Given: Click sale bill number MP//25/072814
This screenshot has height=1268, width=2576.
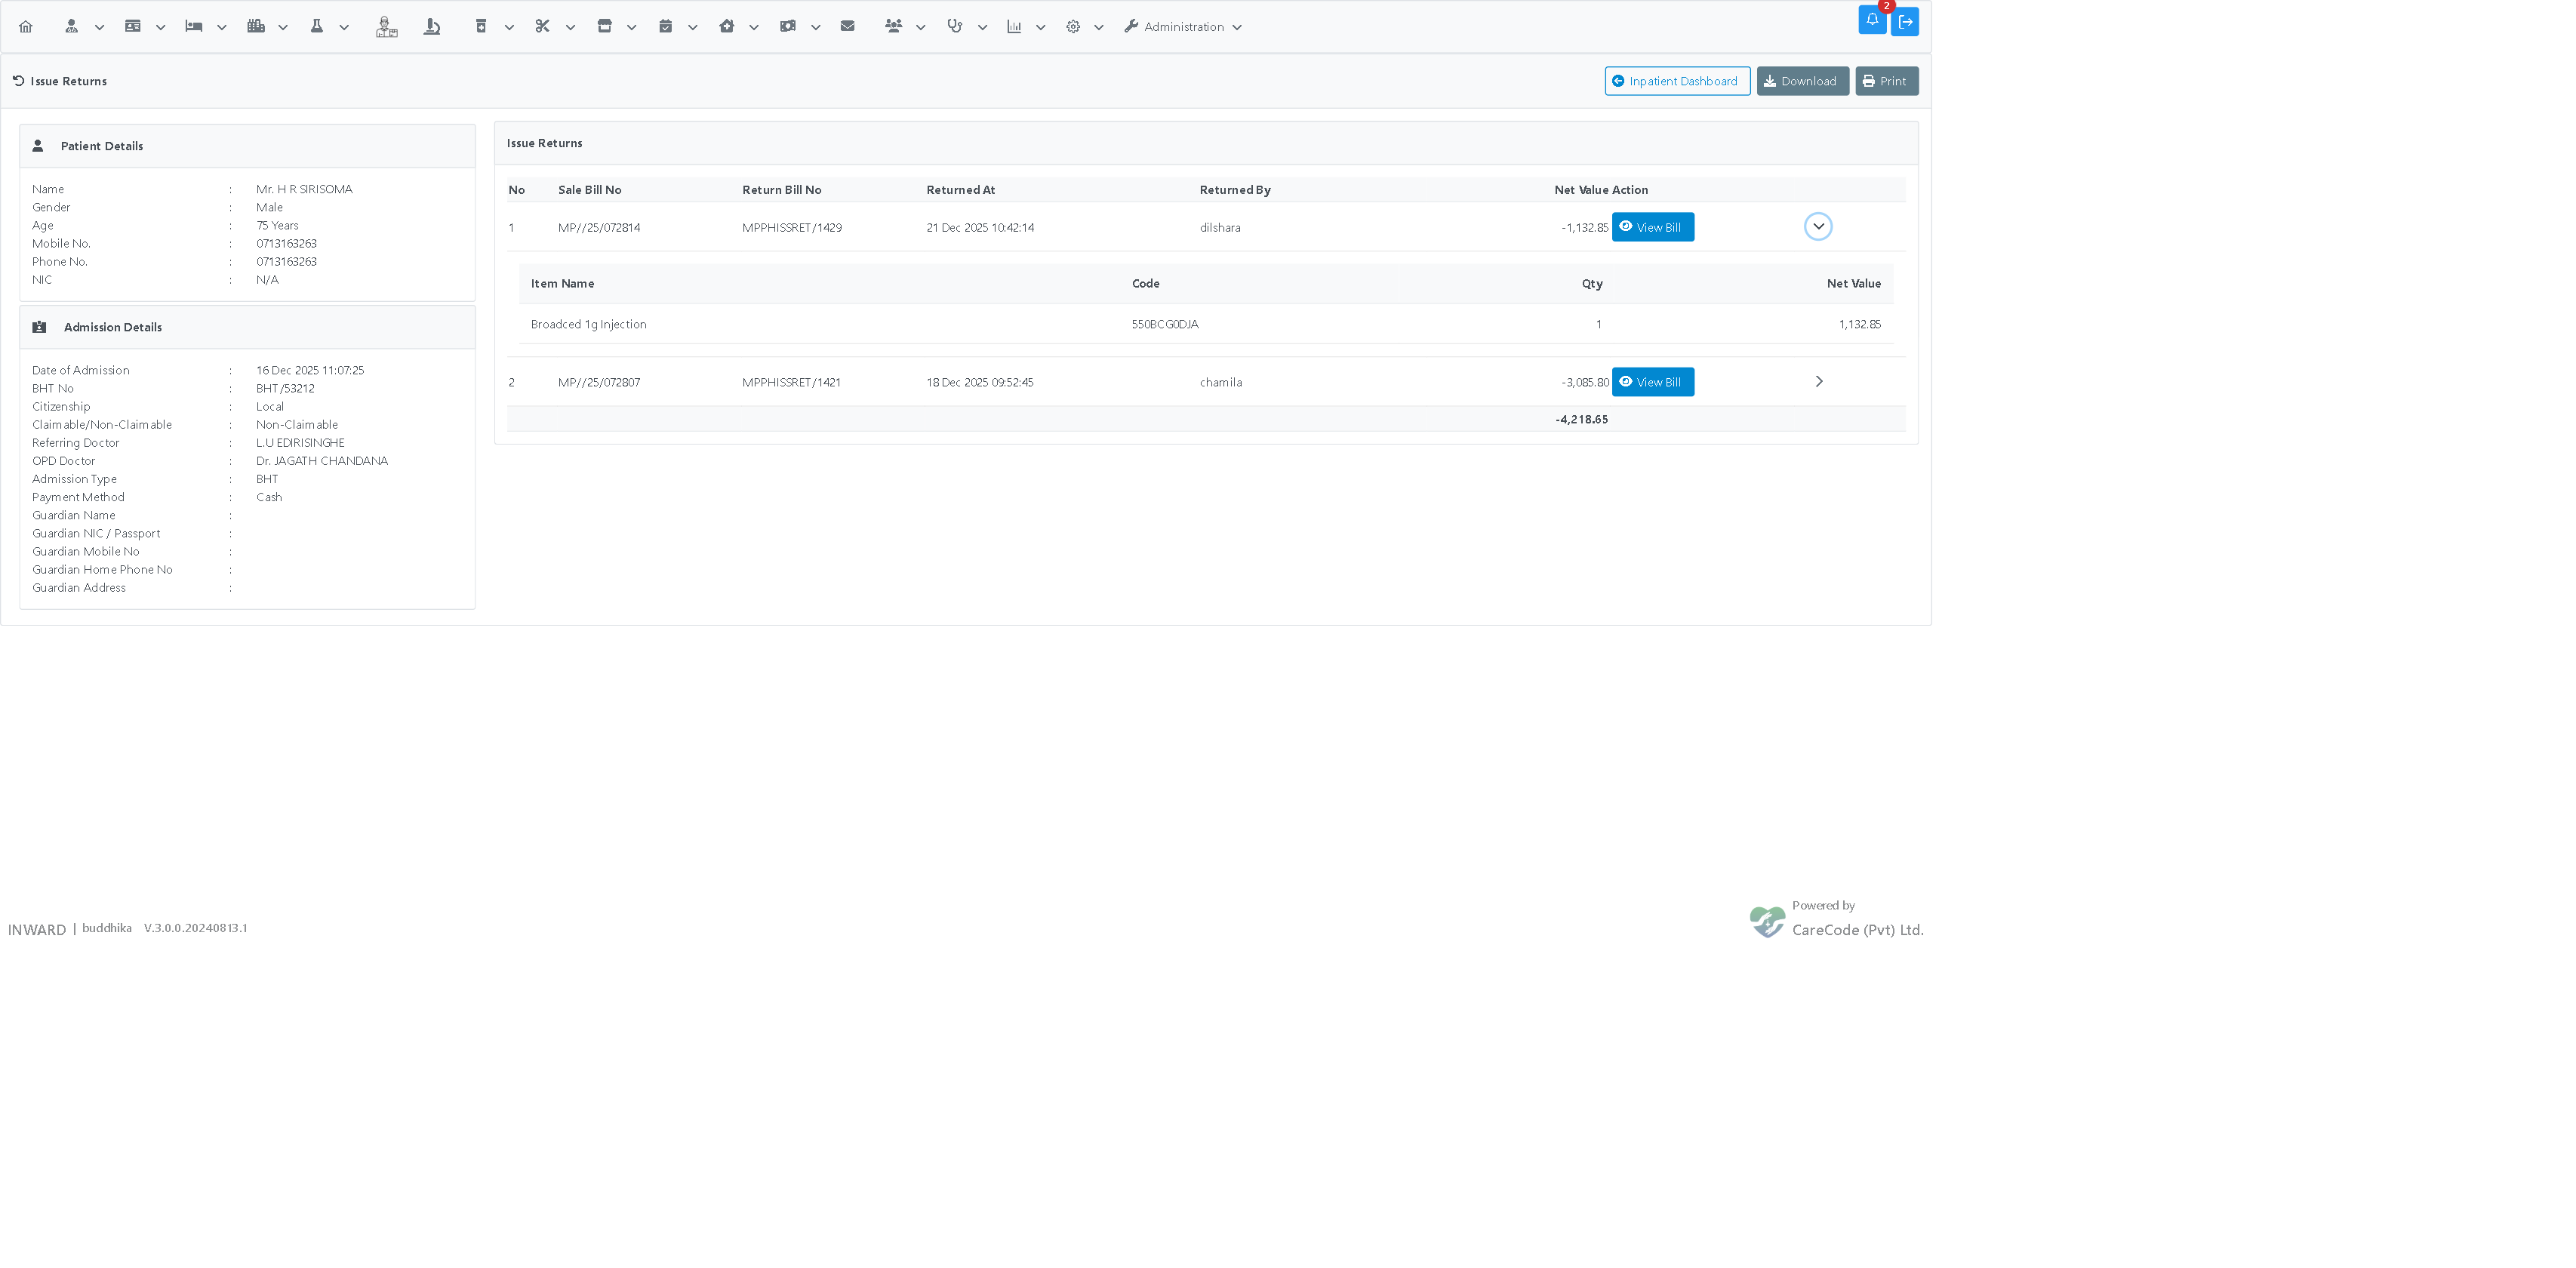Looking at the screenshot, I should pos(599,228).
